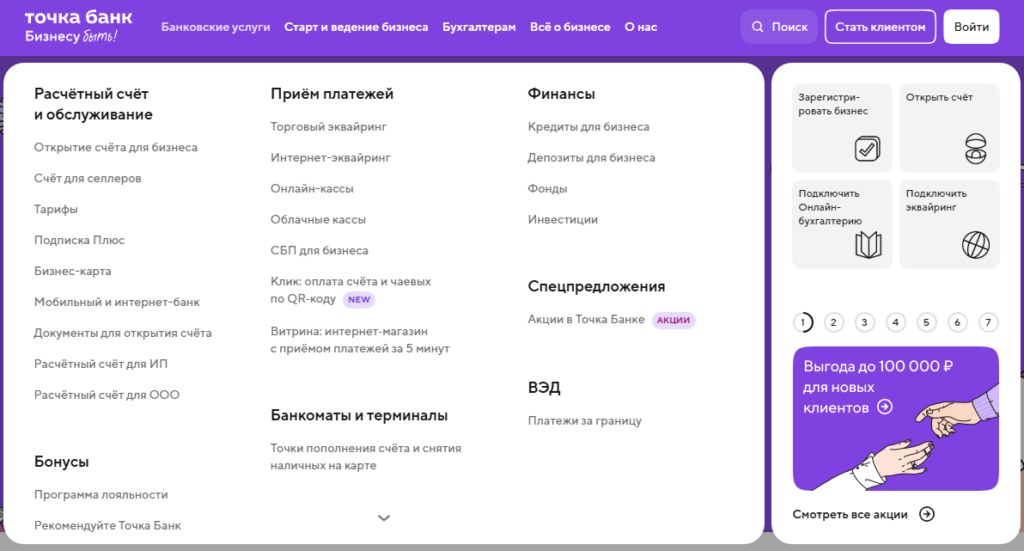Image resolution: width=1024 pixels, height=551 pixels.
Task: Select carousel page 6
Action: pyautogui.click(x=957, y=322)
